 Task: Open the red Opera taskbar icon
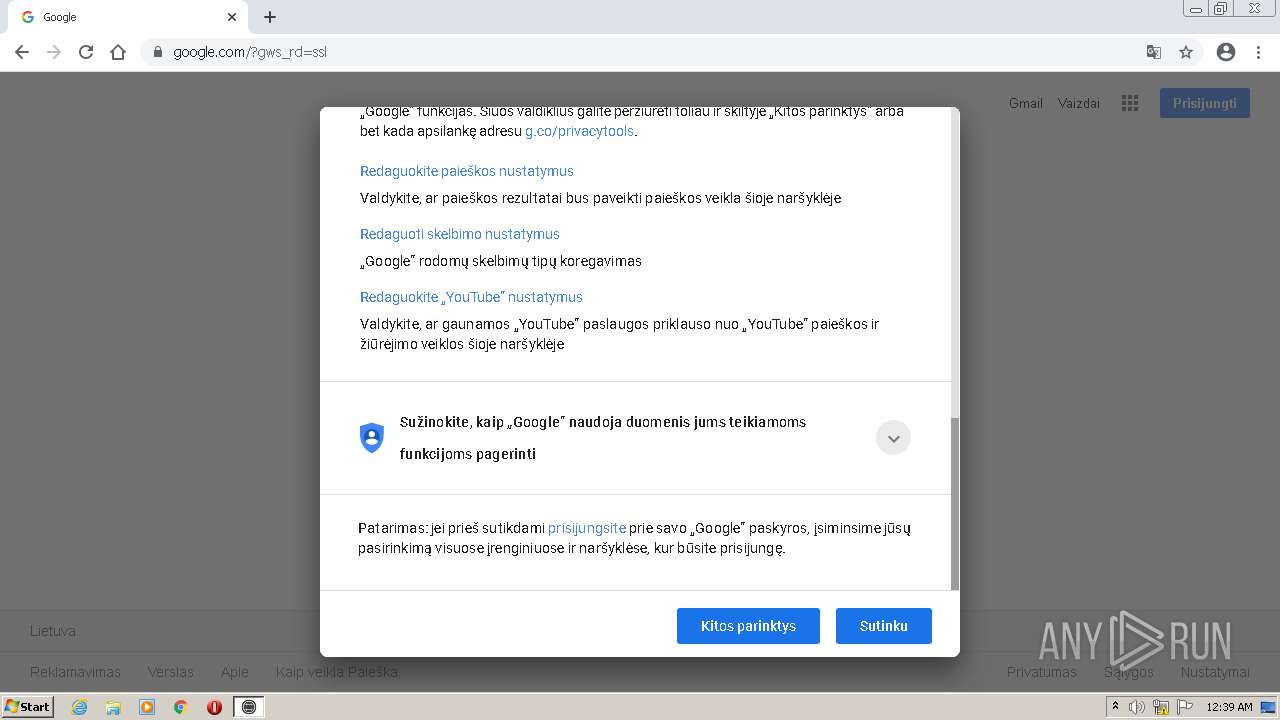[x=214, y=707]
